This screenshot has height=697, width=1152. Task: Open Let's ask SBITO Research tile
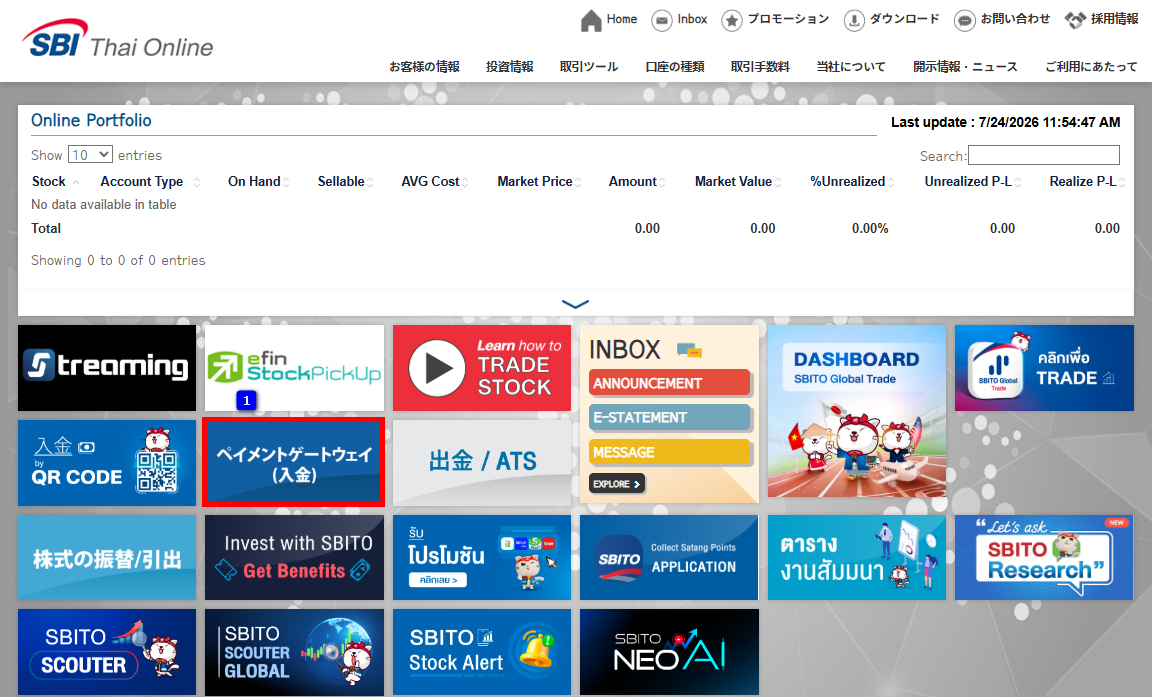click(x=1044, y=557)
